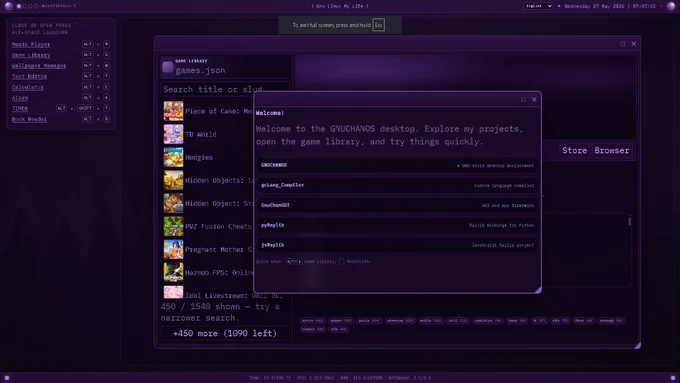Viewport: 680px width, 383px height.
Task: Select TB World game thumbnail
Action: tap(173, 134)
